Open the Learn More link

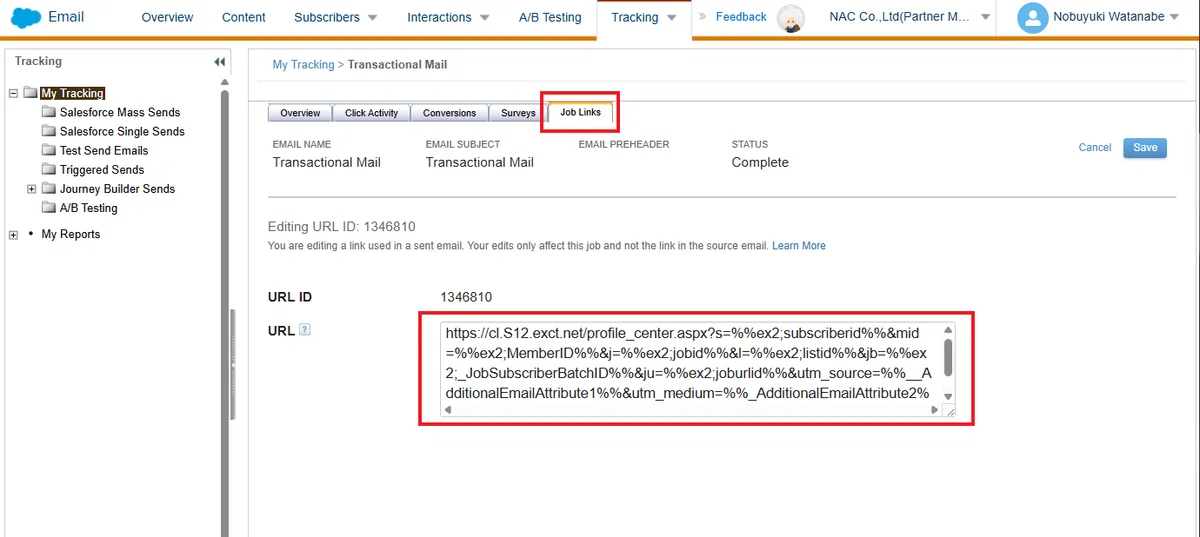click(799, 246)
